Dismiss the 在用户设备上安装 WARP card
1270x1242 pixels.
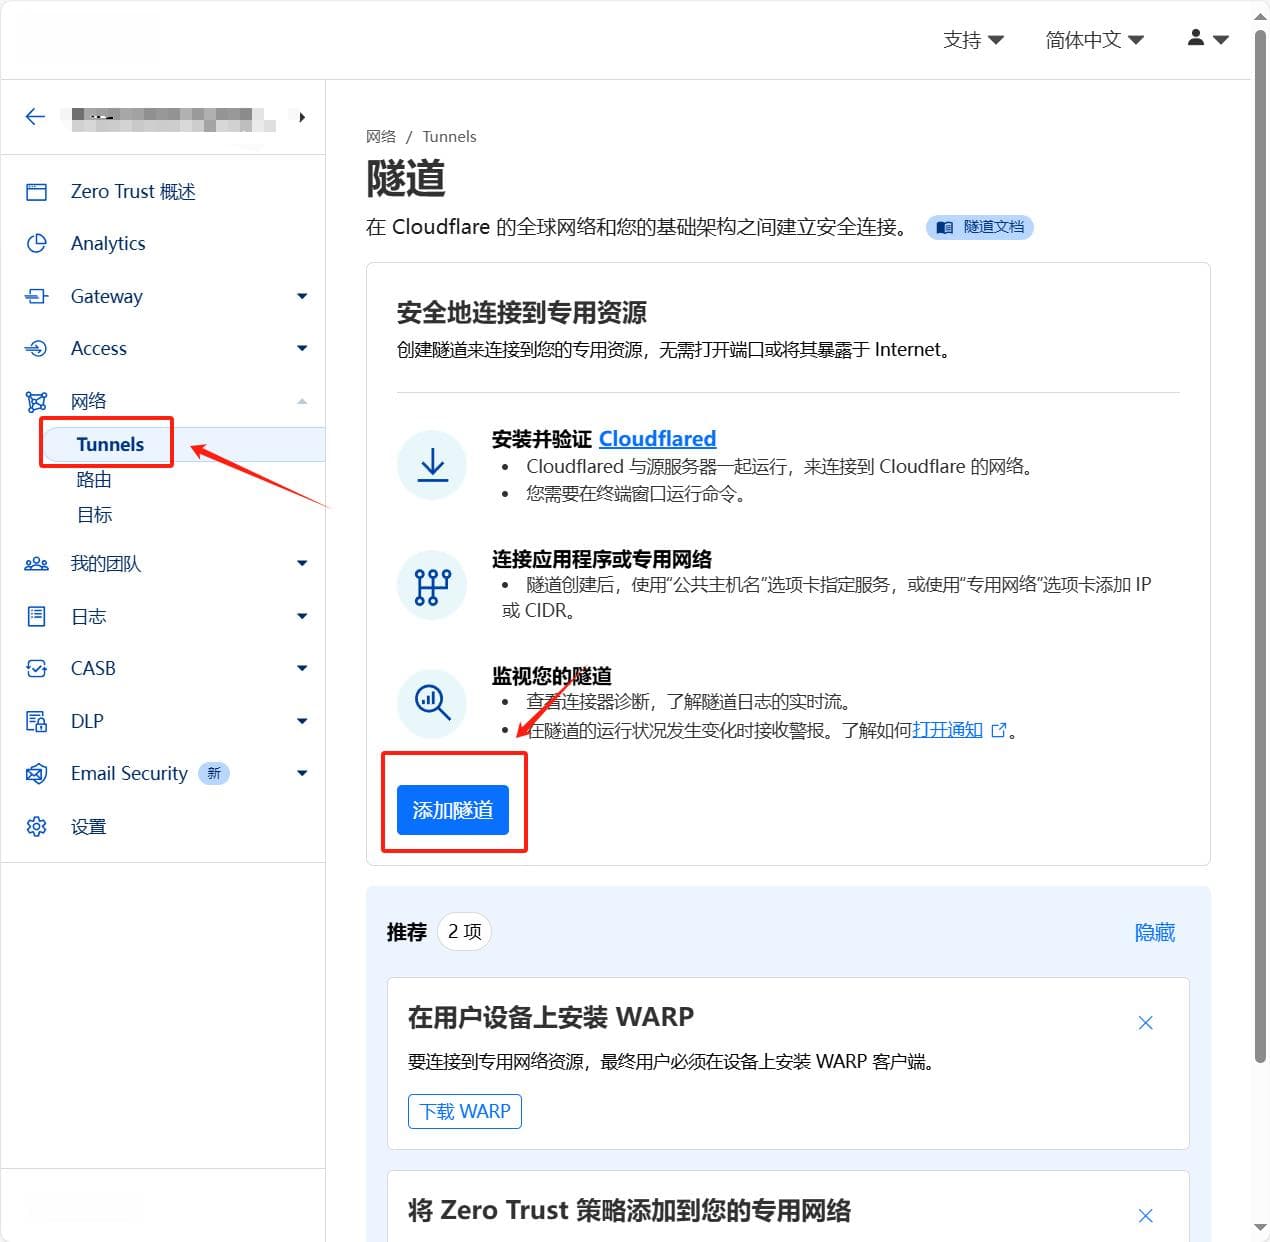(x=1146, y=1022)
